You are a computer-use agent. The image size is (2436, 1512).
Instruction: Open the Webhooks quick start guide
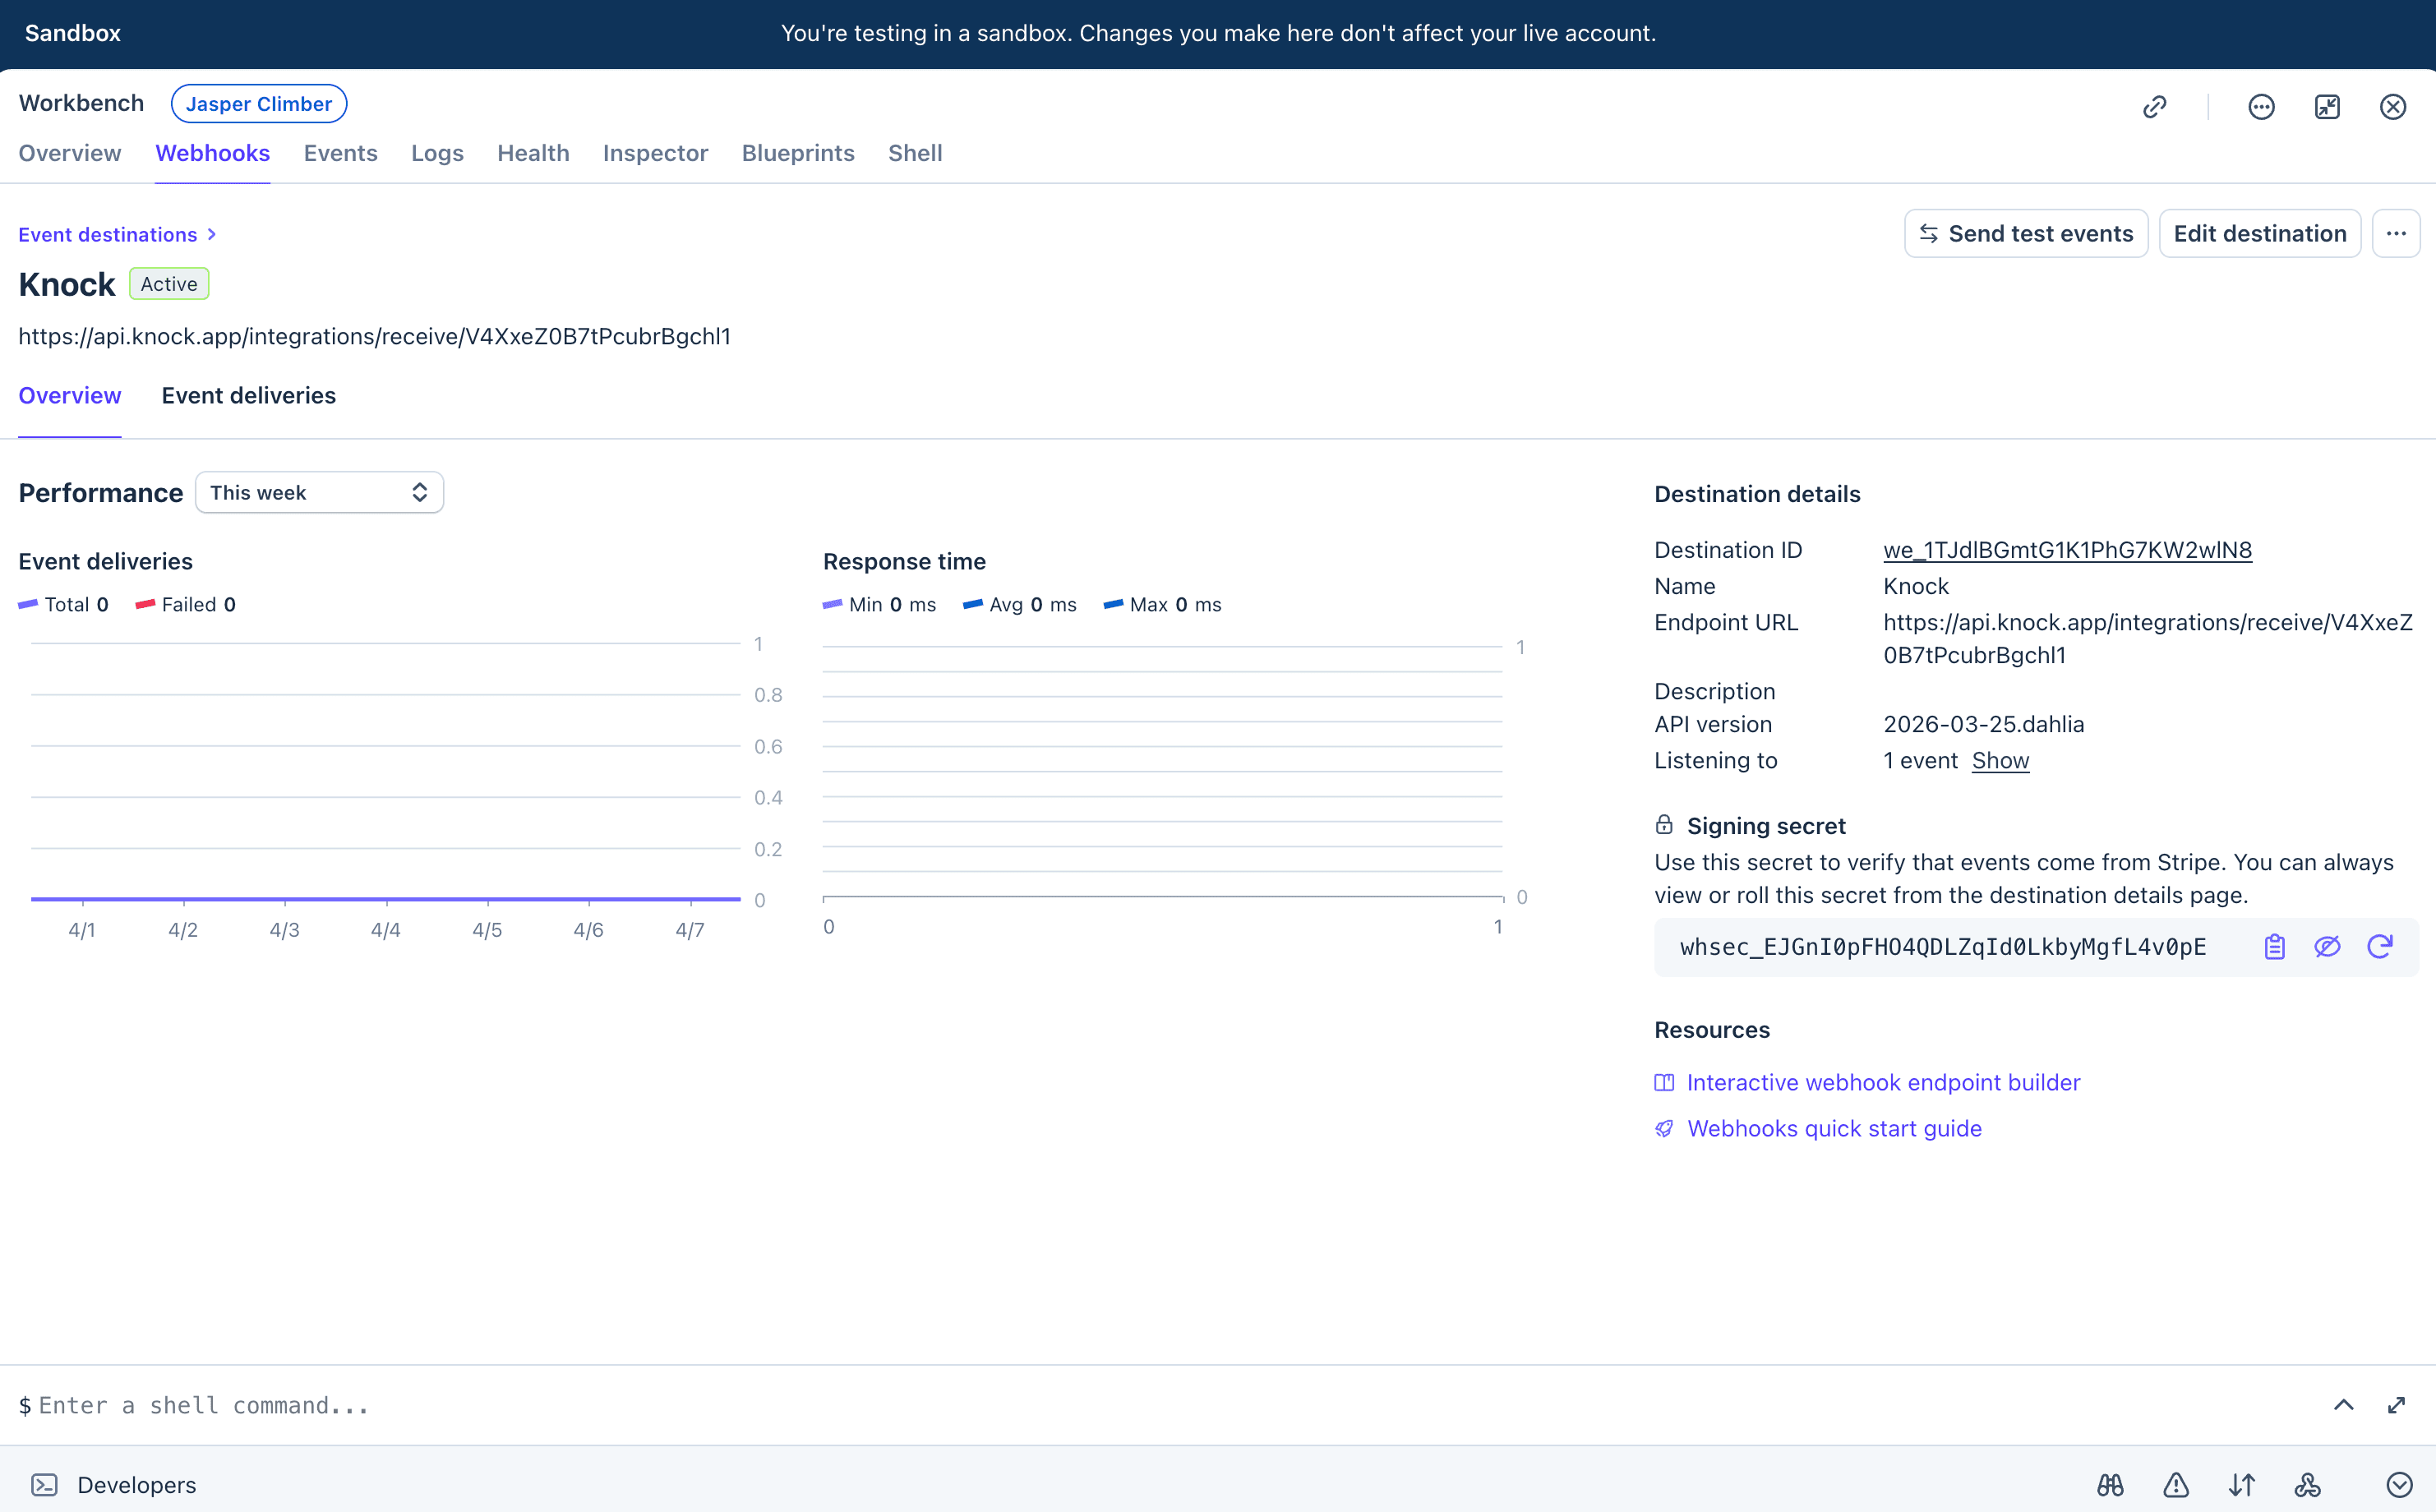click(1834, 1128)
